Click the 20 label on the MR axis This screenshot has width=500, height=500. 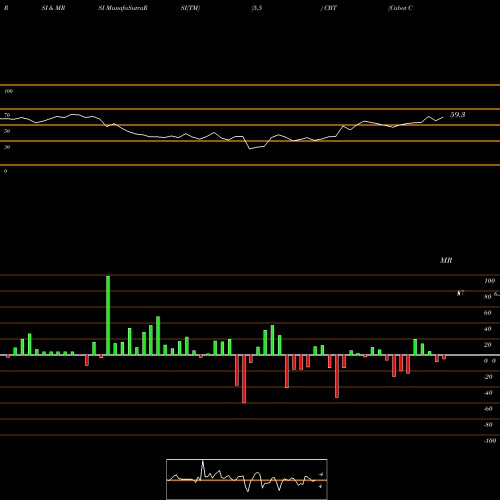pyautogui.click(x=488, y=345)
